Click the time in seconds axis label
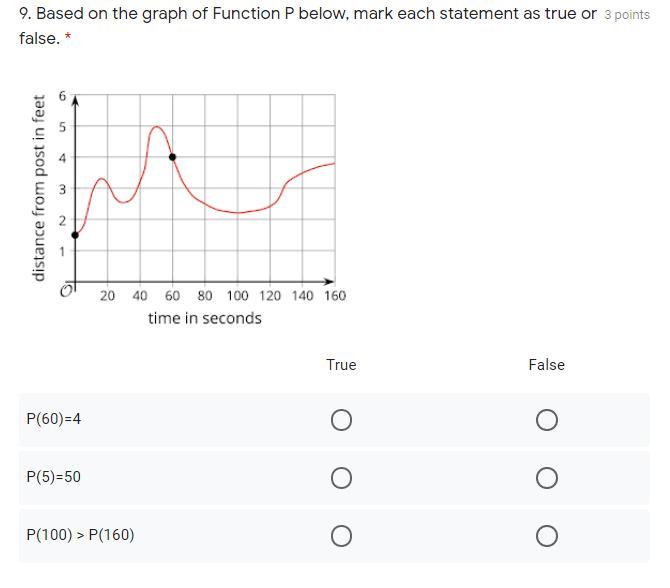The image size is (670, 588). point(205,318)
